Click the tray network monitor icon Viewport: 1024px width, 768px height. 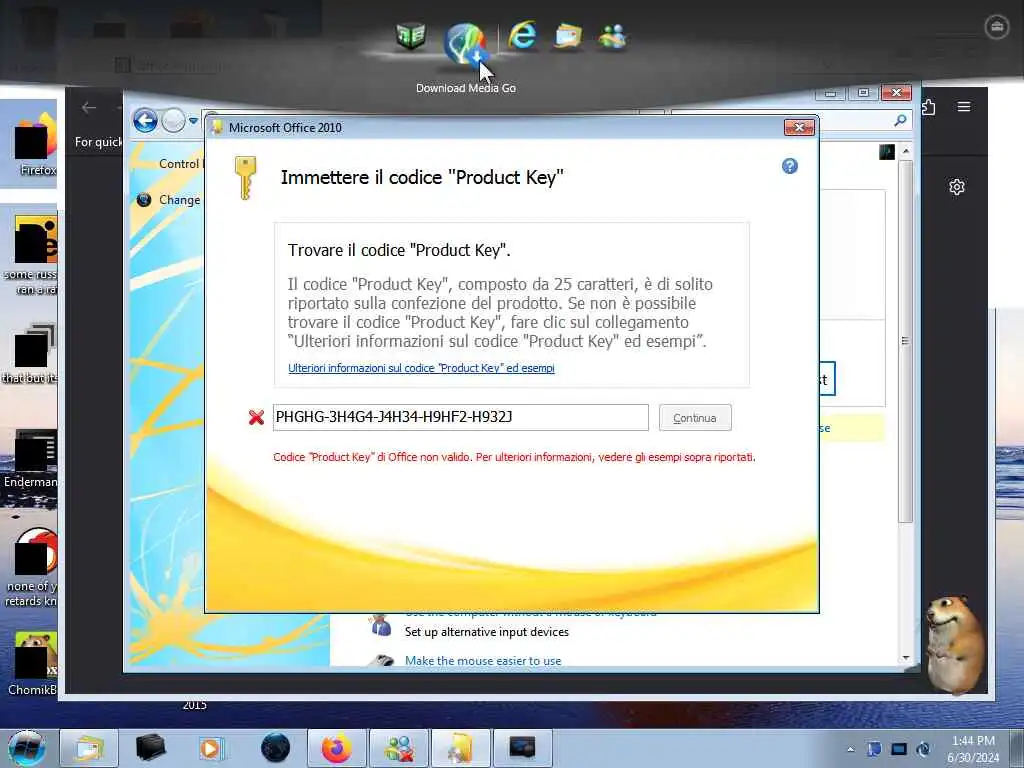899,749
